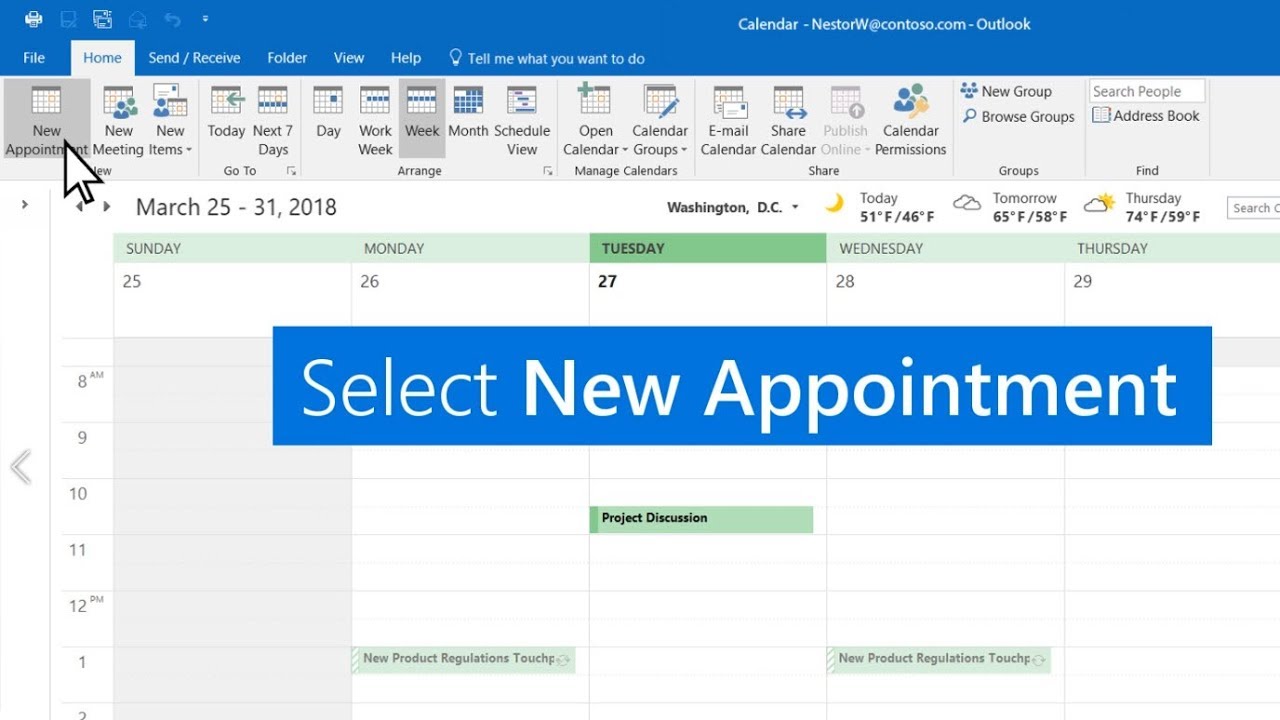Open the Calendar Groups dropdown

point(660,121)
